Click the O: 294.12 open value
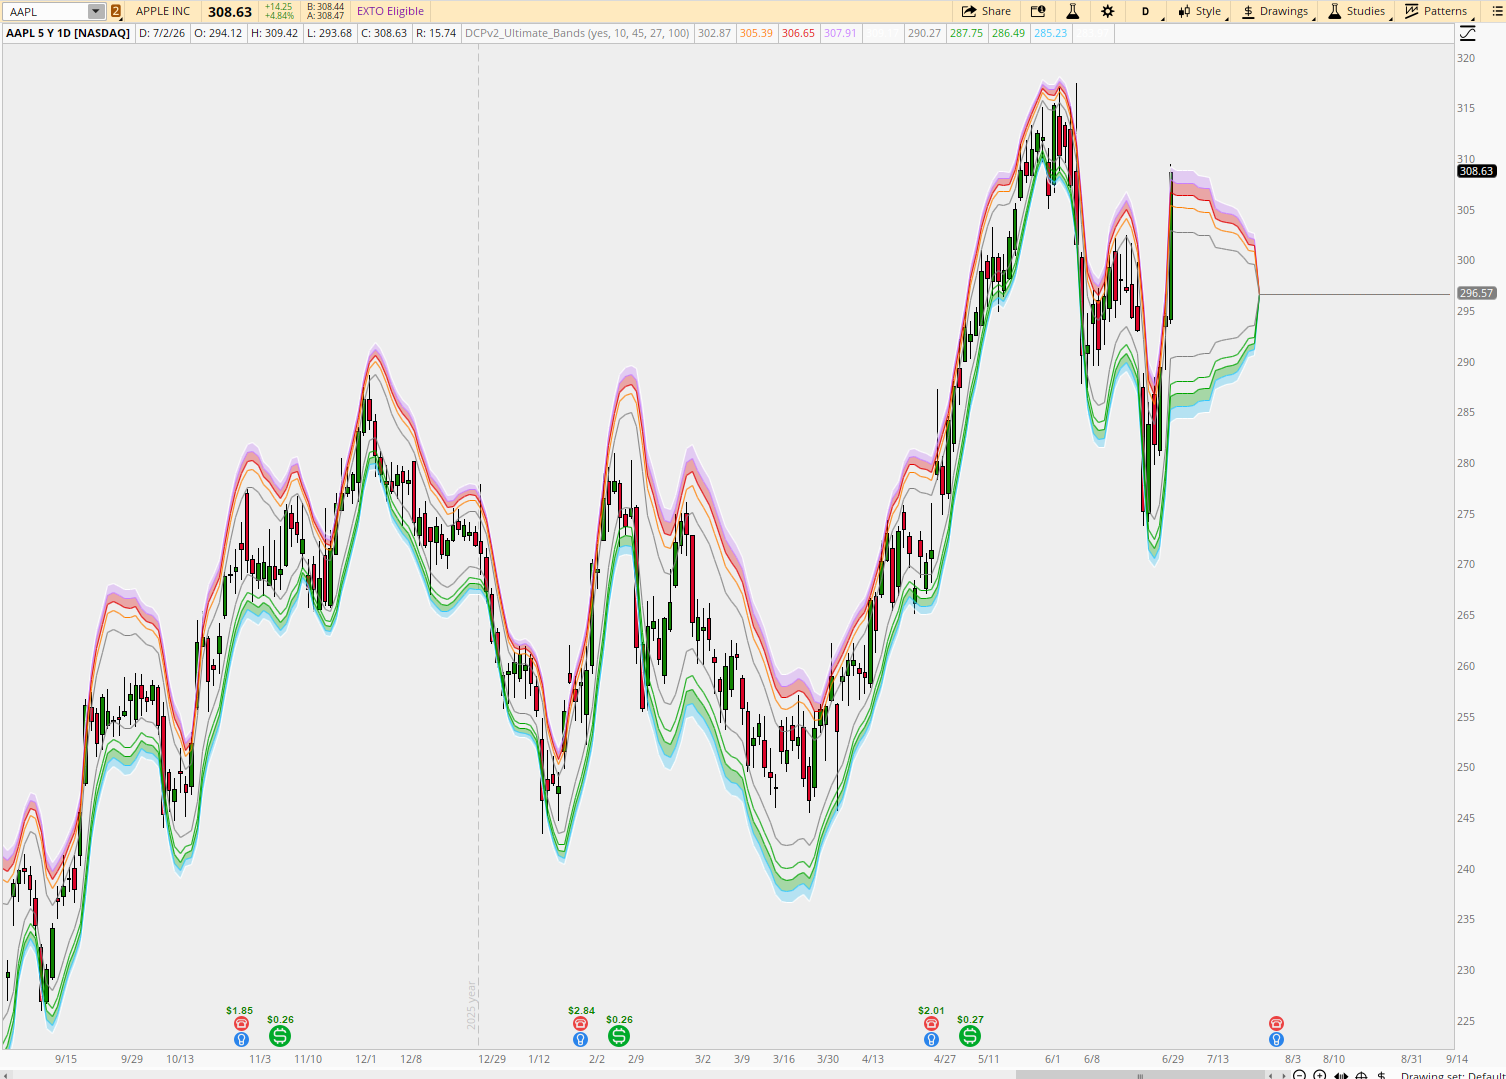This screenshot has width=1506, height=1079. pos(218,33)
